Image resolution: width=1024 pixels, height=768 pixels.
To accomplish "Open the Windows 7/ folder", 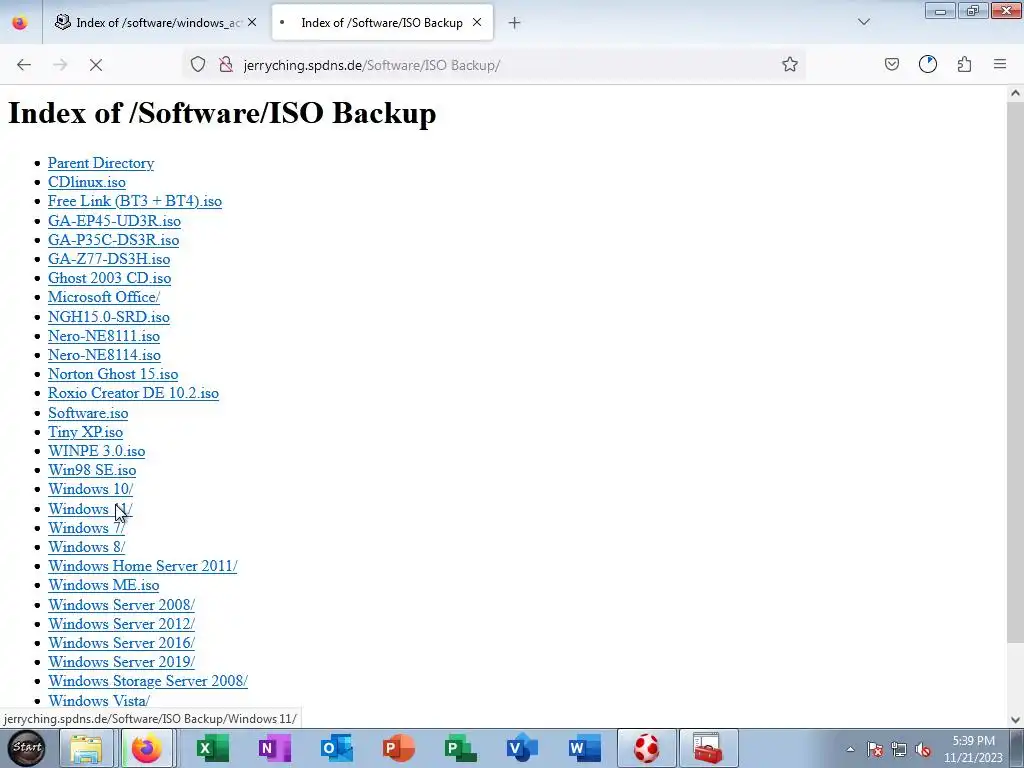I will (x=86, y=528).
